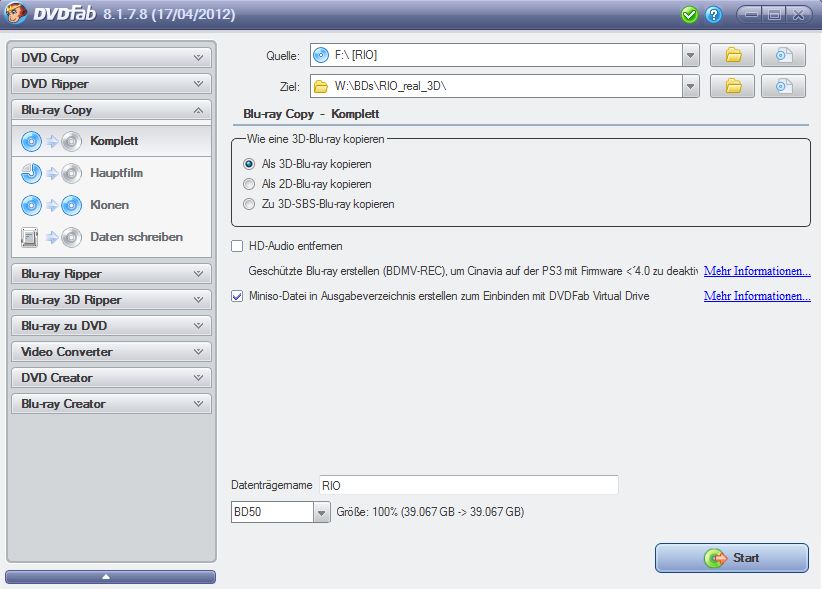Click the Klonen dual disc icon
This screenshot has height=589, width=822.
point(51,205)
